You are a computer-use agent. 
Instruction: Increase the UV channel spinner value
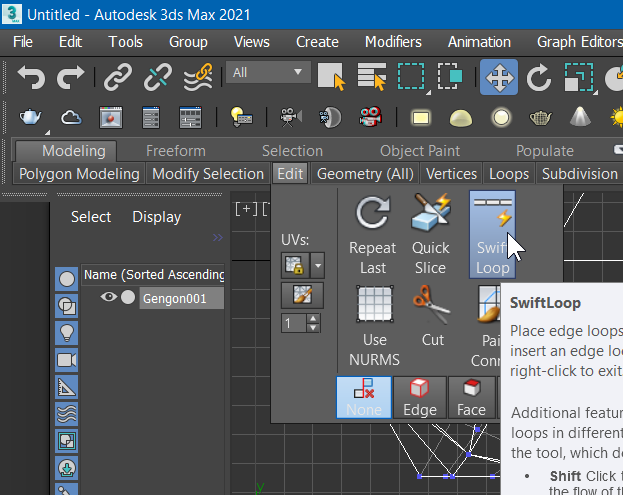click(x=313, y=318)
